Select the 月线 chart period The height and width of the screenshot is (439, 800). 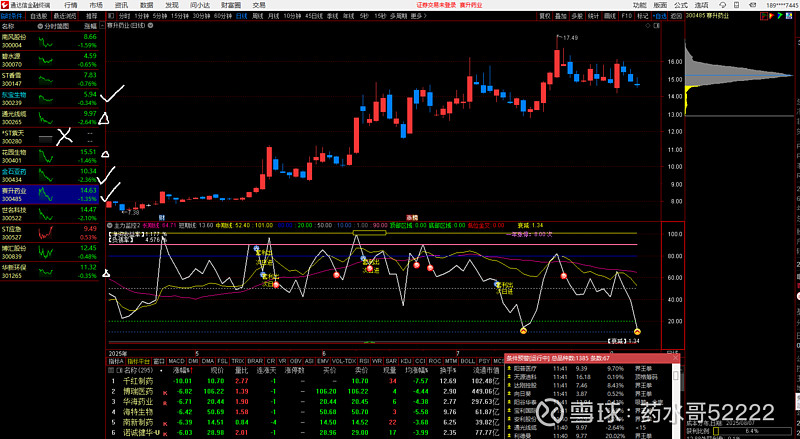274,16
